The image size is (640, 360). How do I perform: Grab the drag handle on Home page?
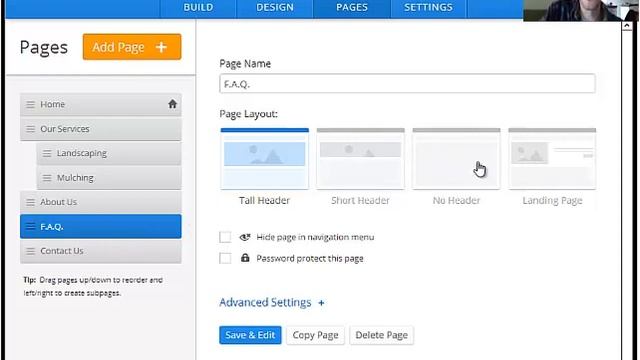click(31, 104)
